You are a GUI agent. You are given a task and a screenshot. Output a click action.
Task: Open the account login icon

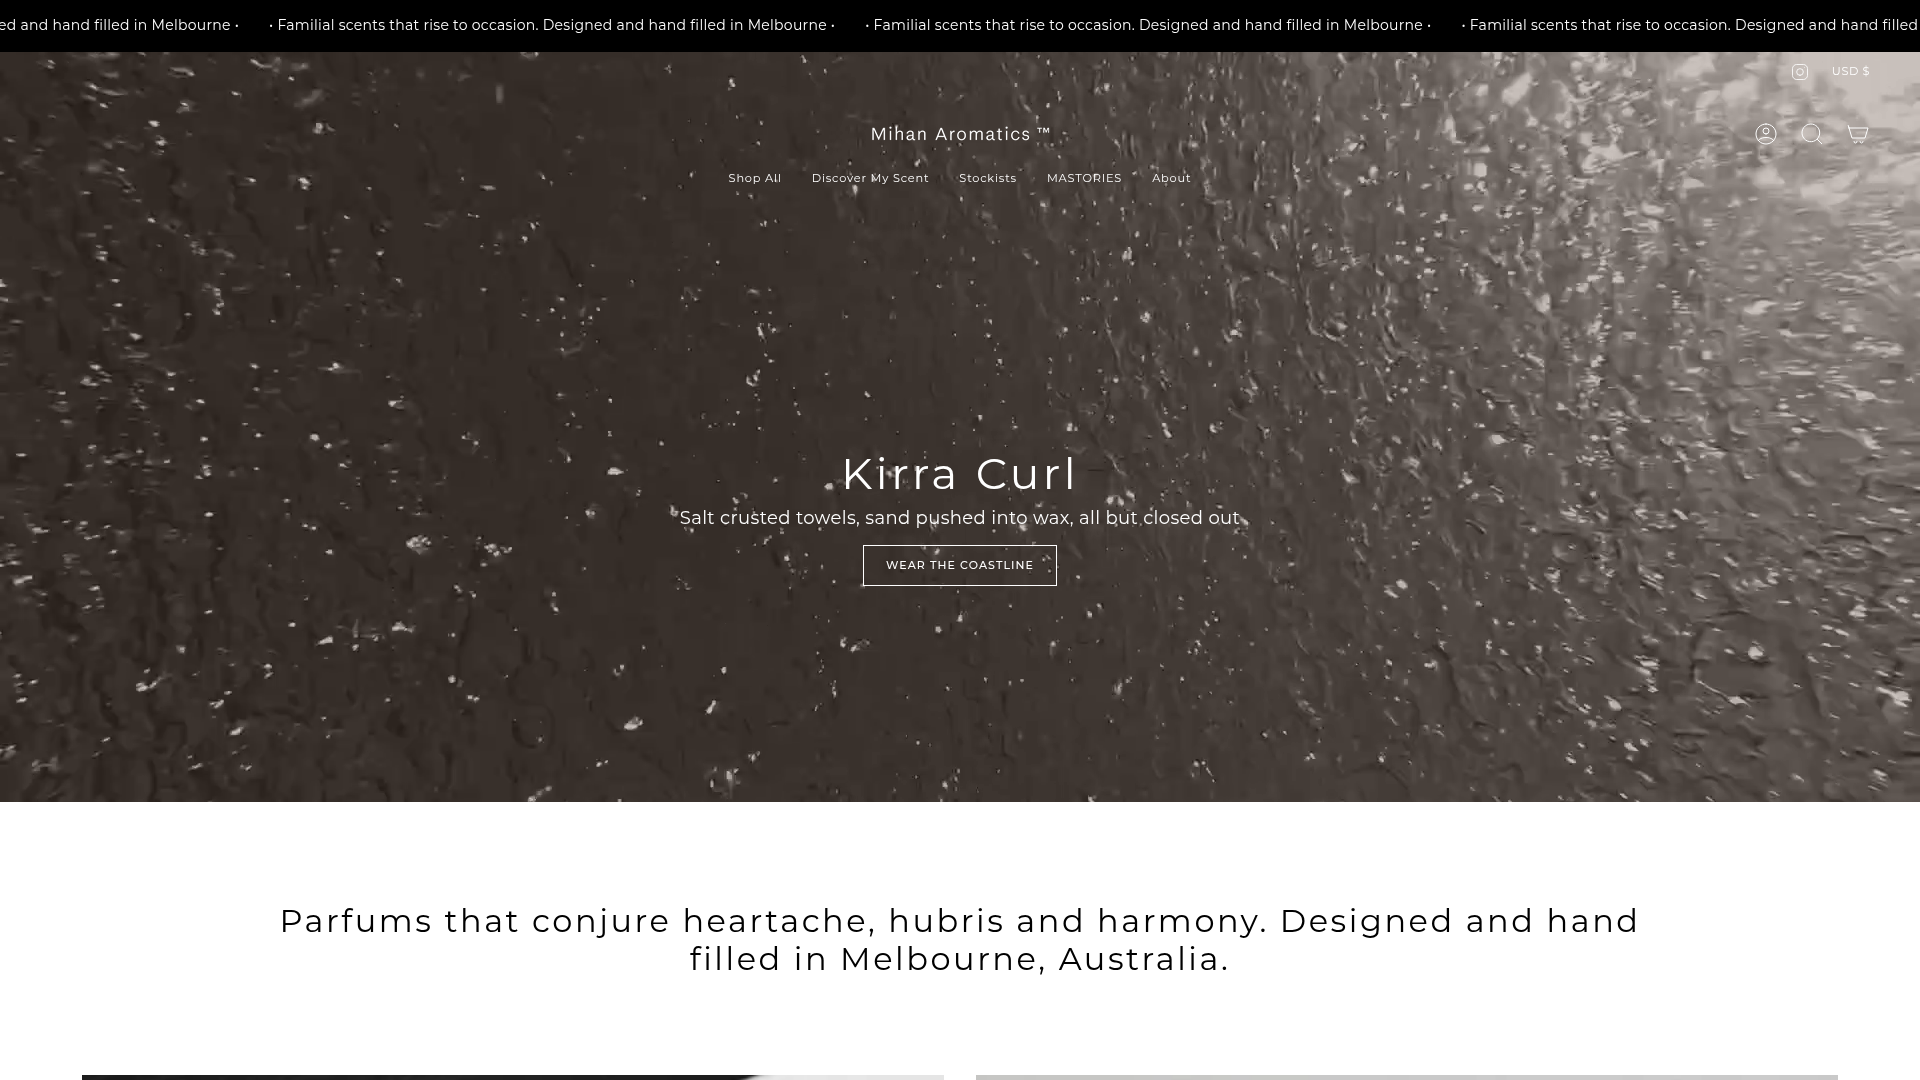tap(1765, 134)
